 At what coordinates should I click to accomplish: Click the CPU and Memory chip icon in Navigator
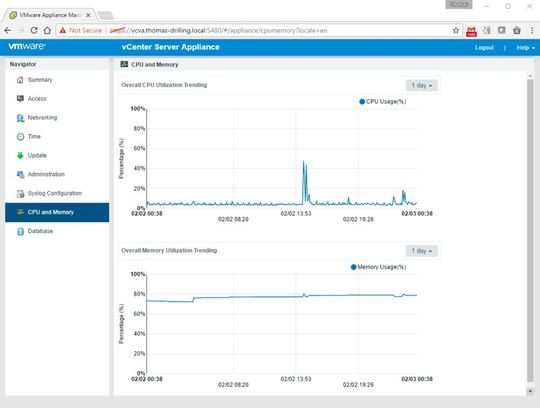[20, 212]
